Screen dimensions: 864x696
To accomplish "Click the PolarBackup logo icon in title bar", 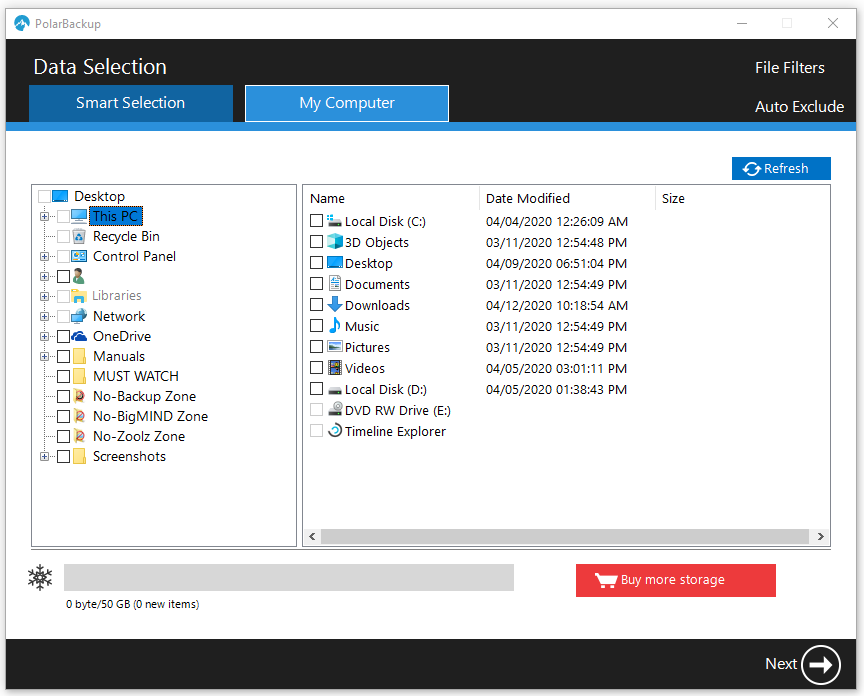I will 21,23.
